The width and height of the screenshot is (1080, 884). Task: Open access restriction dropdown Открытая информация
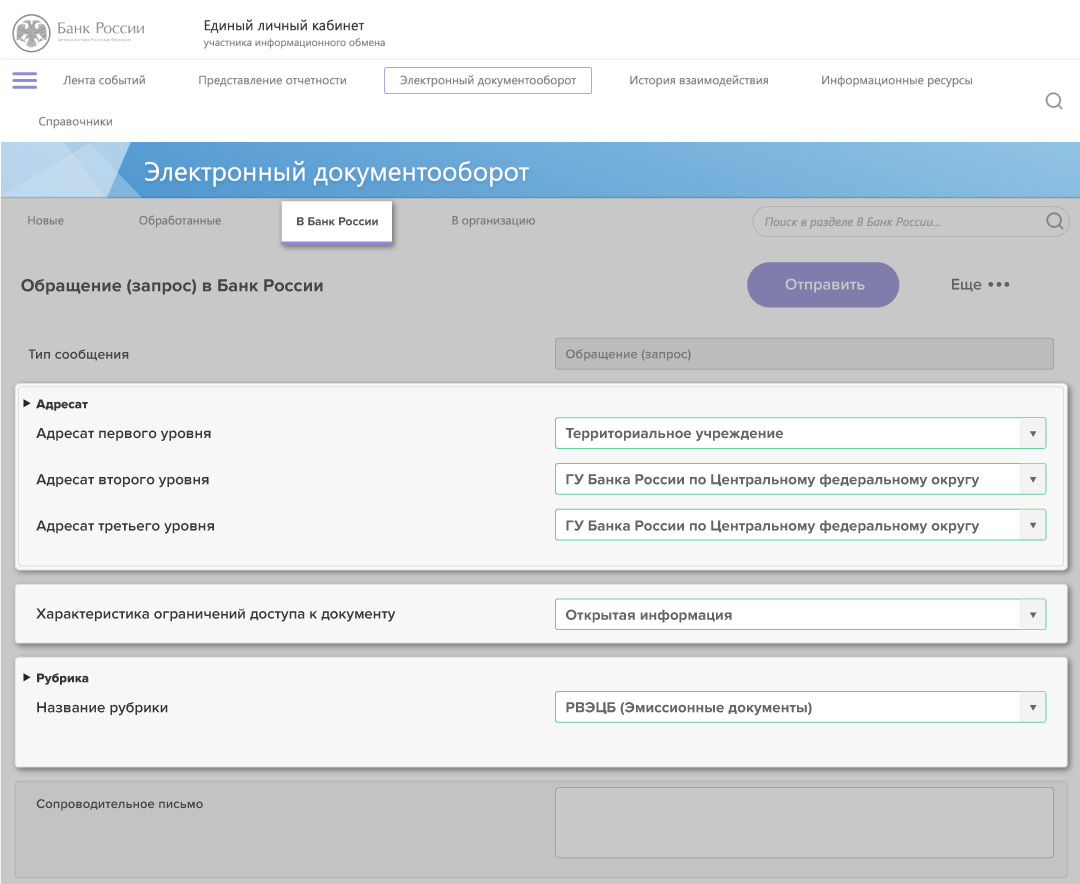pos(800,615)
